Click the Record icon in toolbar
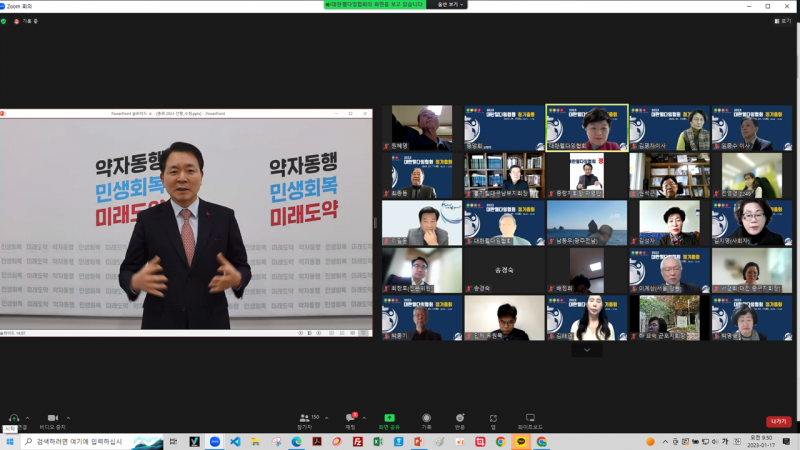The image size is (800, 450). (426, 418)
